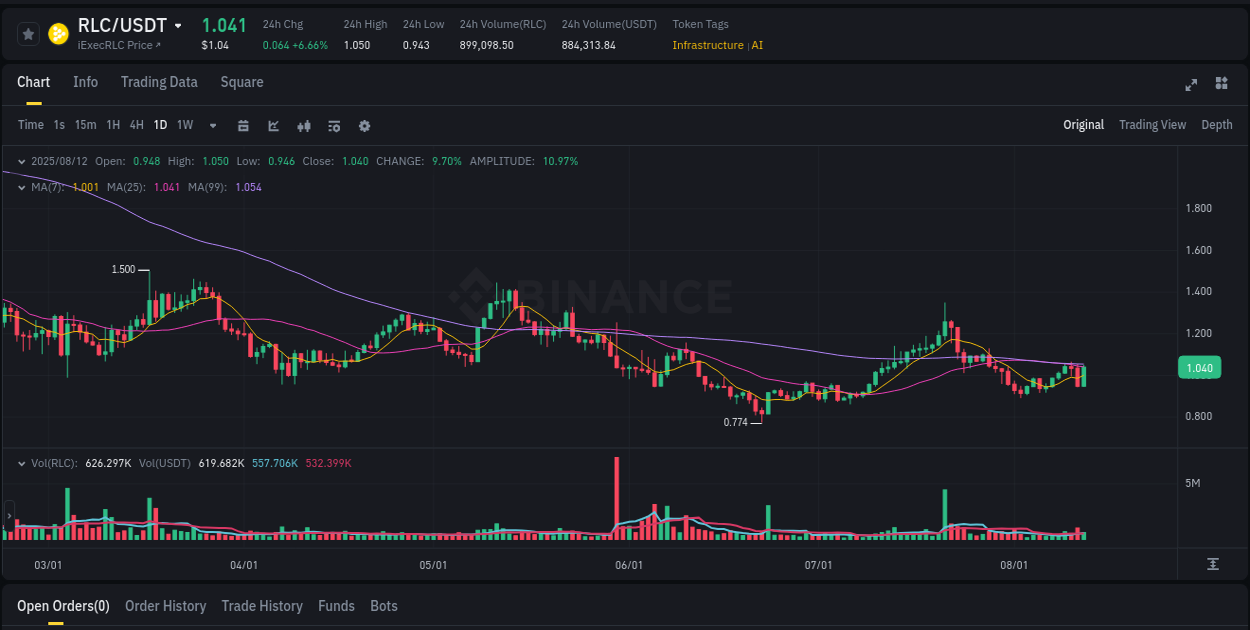This screenshot has height=630, width=1250.
Task: Switch to the Trading Data tab
Action: coord(159,82)
